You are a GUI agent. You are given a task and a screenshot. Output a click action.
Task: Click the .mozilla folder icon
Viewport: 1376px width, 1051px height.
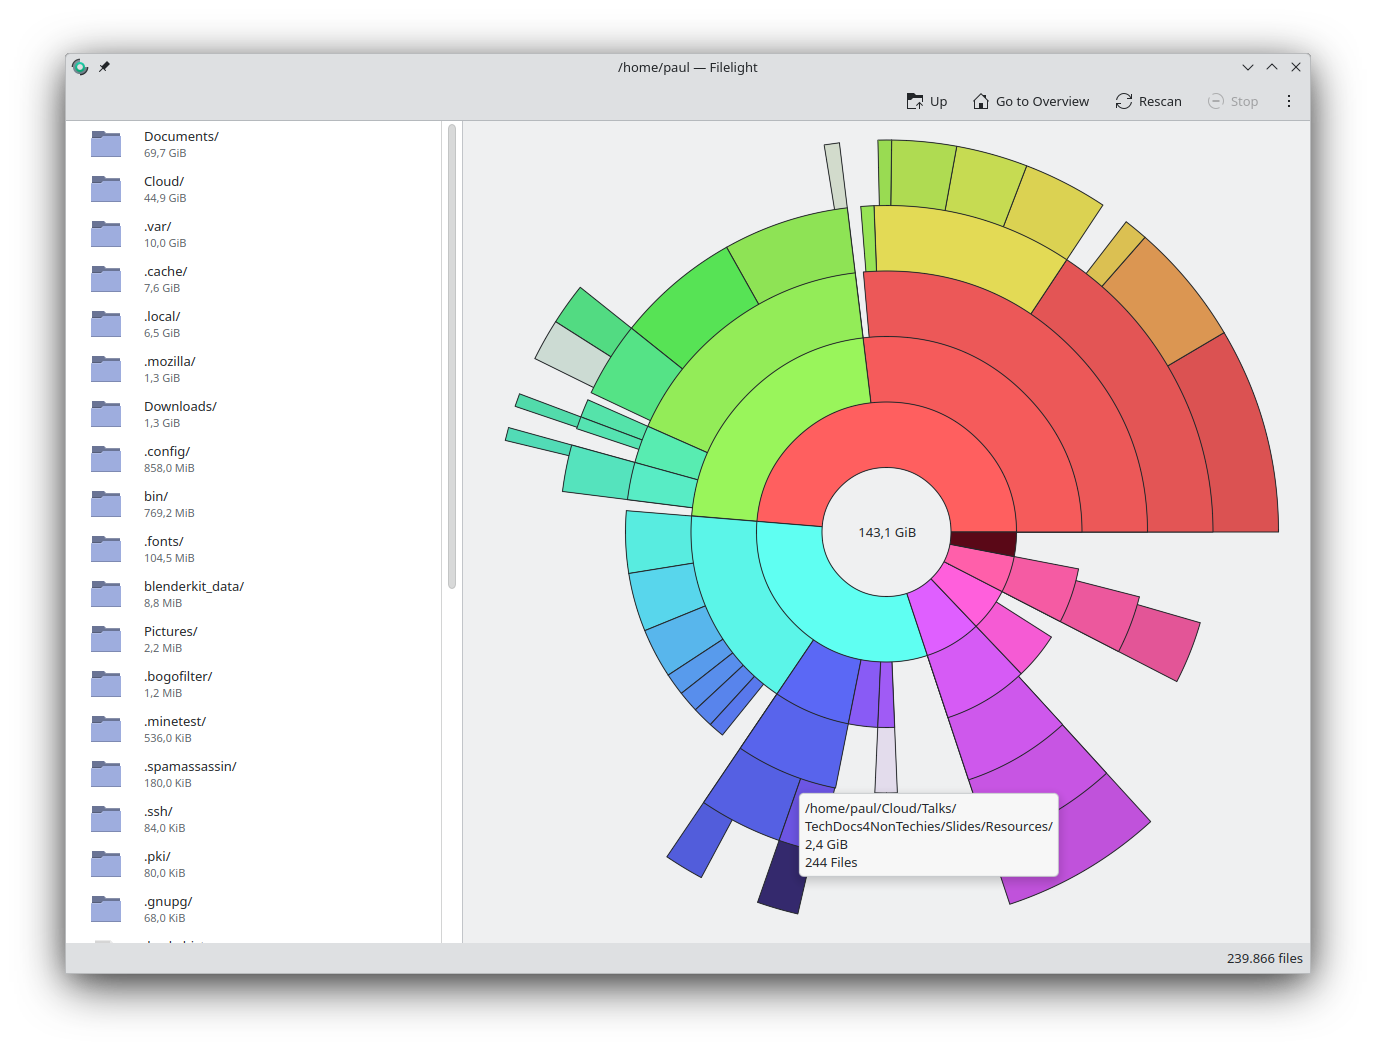point(106,369)
